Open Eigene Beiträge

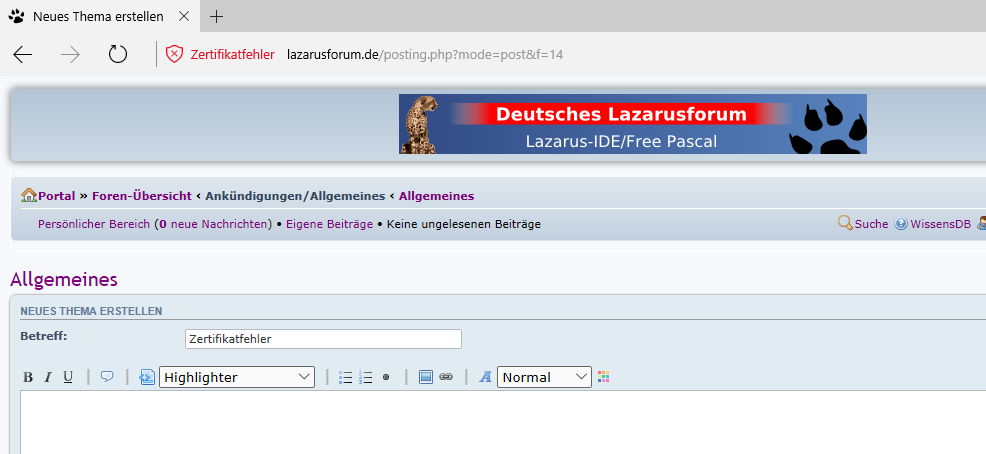[329, 224]
